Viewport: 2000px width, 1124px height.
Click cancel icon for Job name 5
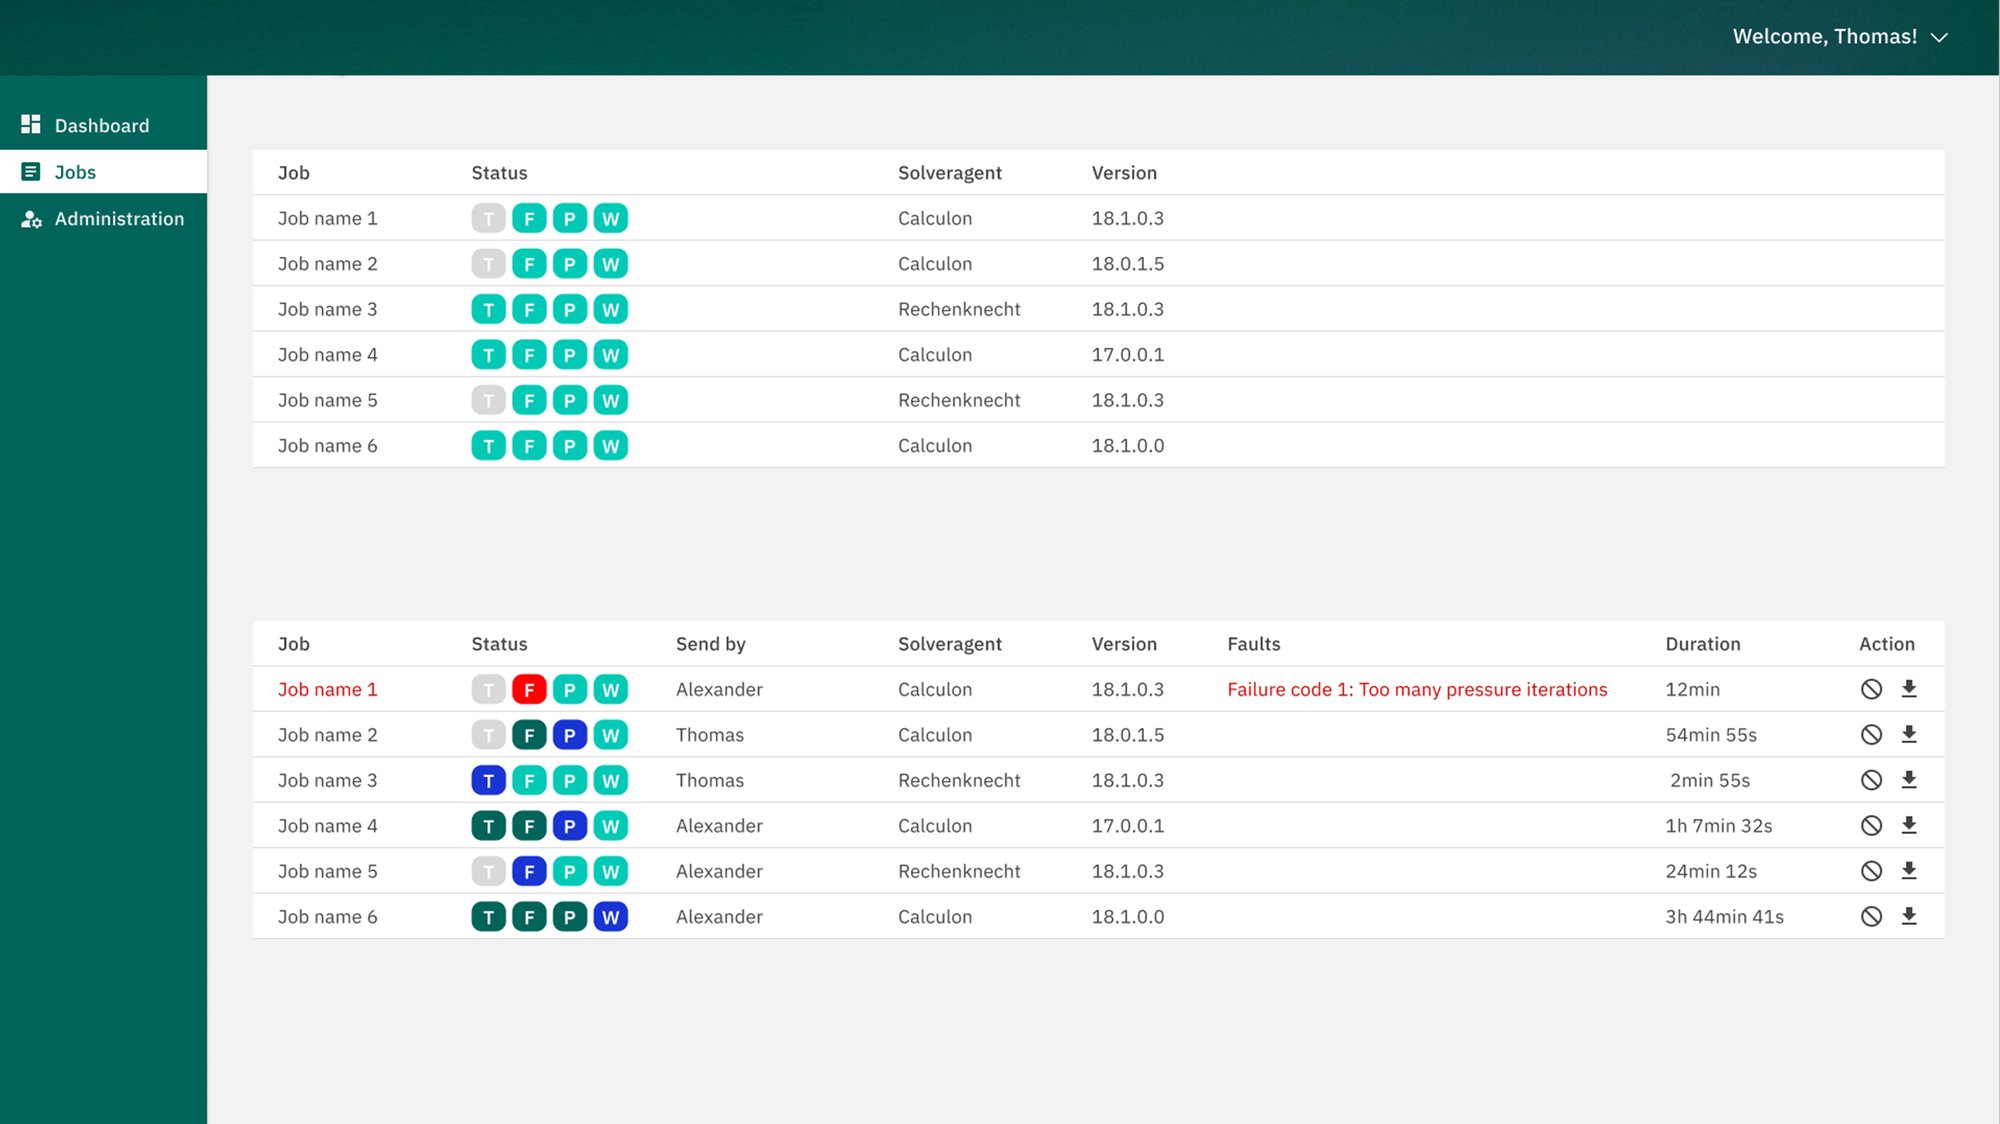click(x=1871, y=871)
